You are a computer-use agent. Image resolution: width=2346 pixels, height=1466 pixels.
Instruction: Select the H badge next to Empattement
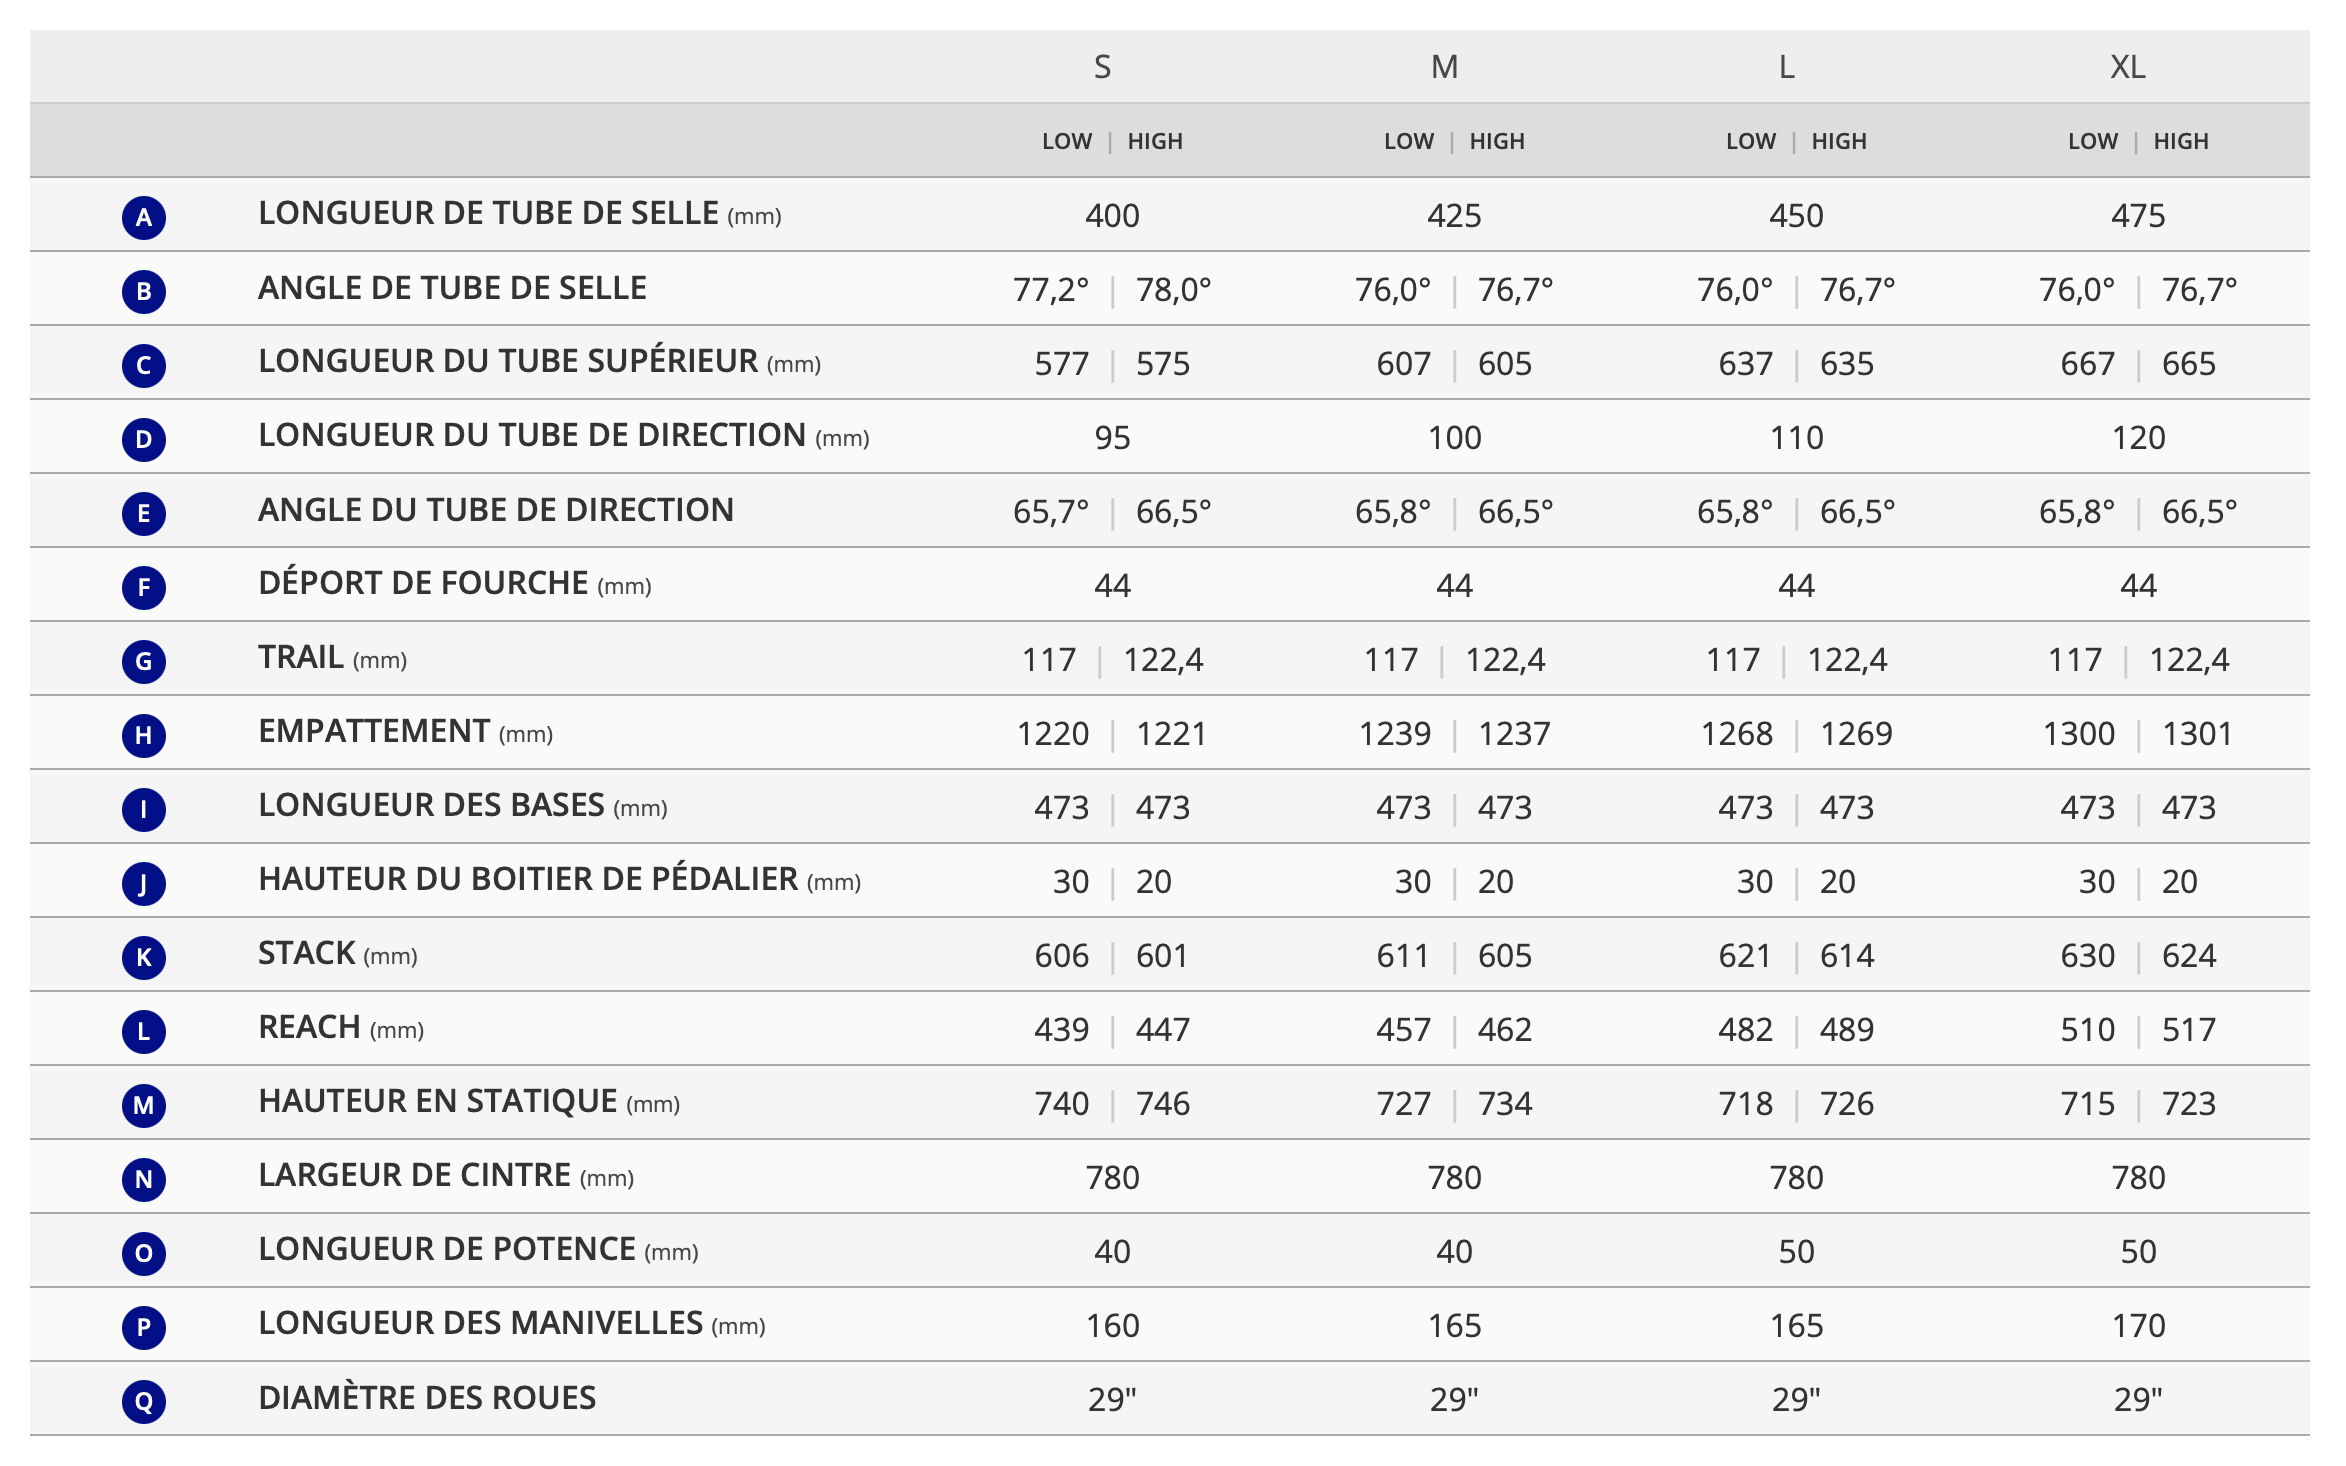144,735
